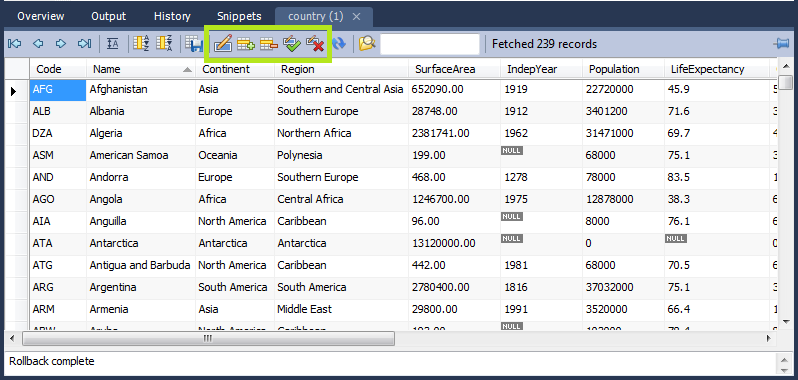Click the Population column header
The width and height of the screenshot is (798, 380).
[x=623, y=69]
